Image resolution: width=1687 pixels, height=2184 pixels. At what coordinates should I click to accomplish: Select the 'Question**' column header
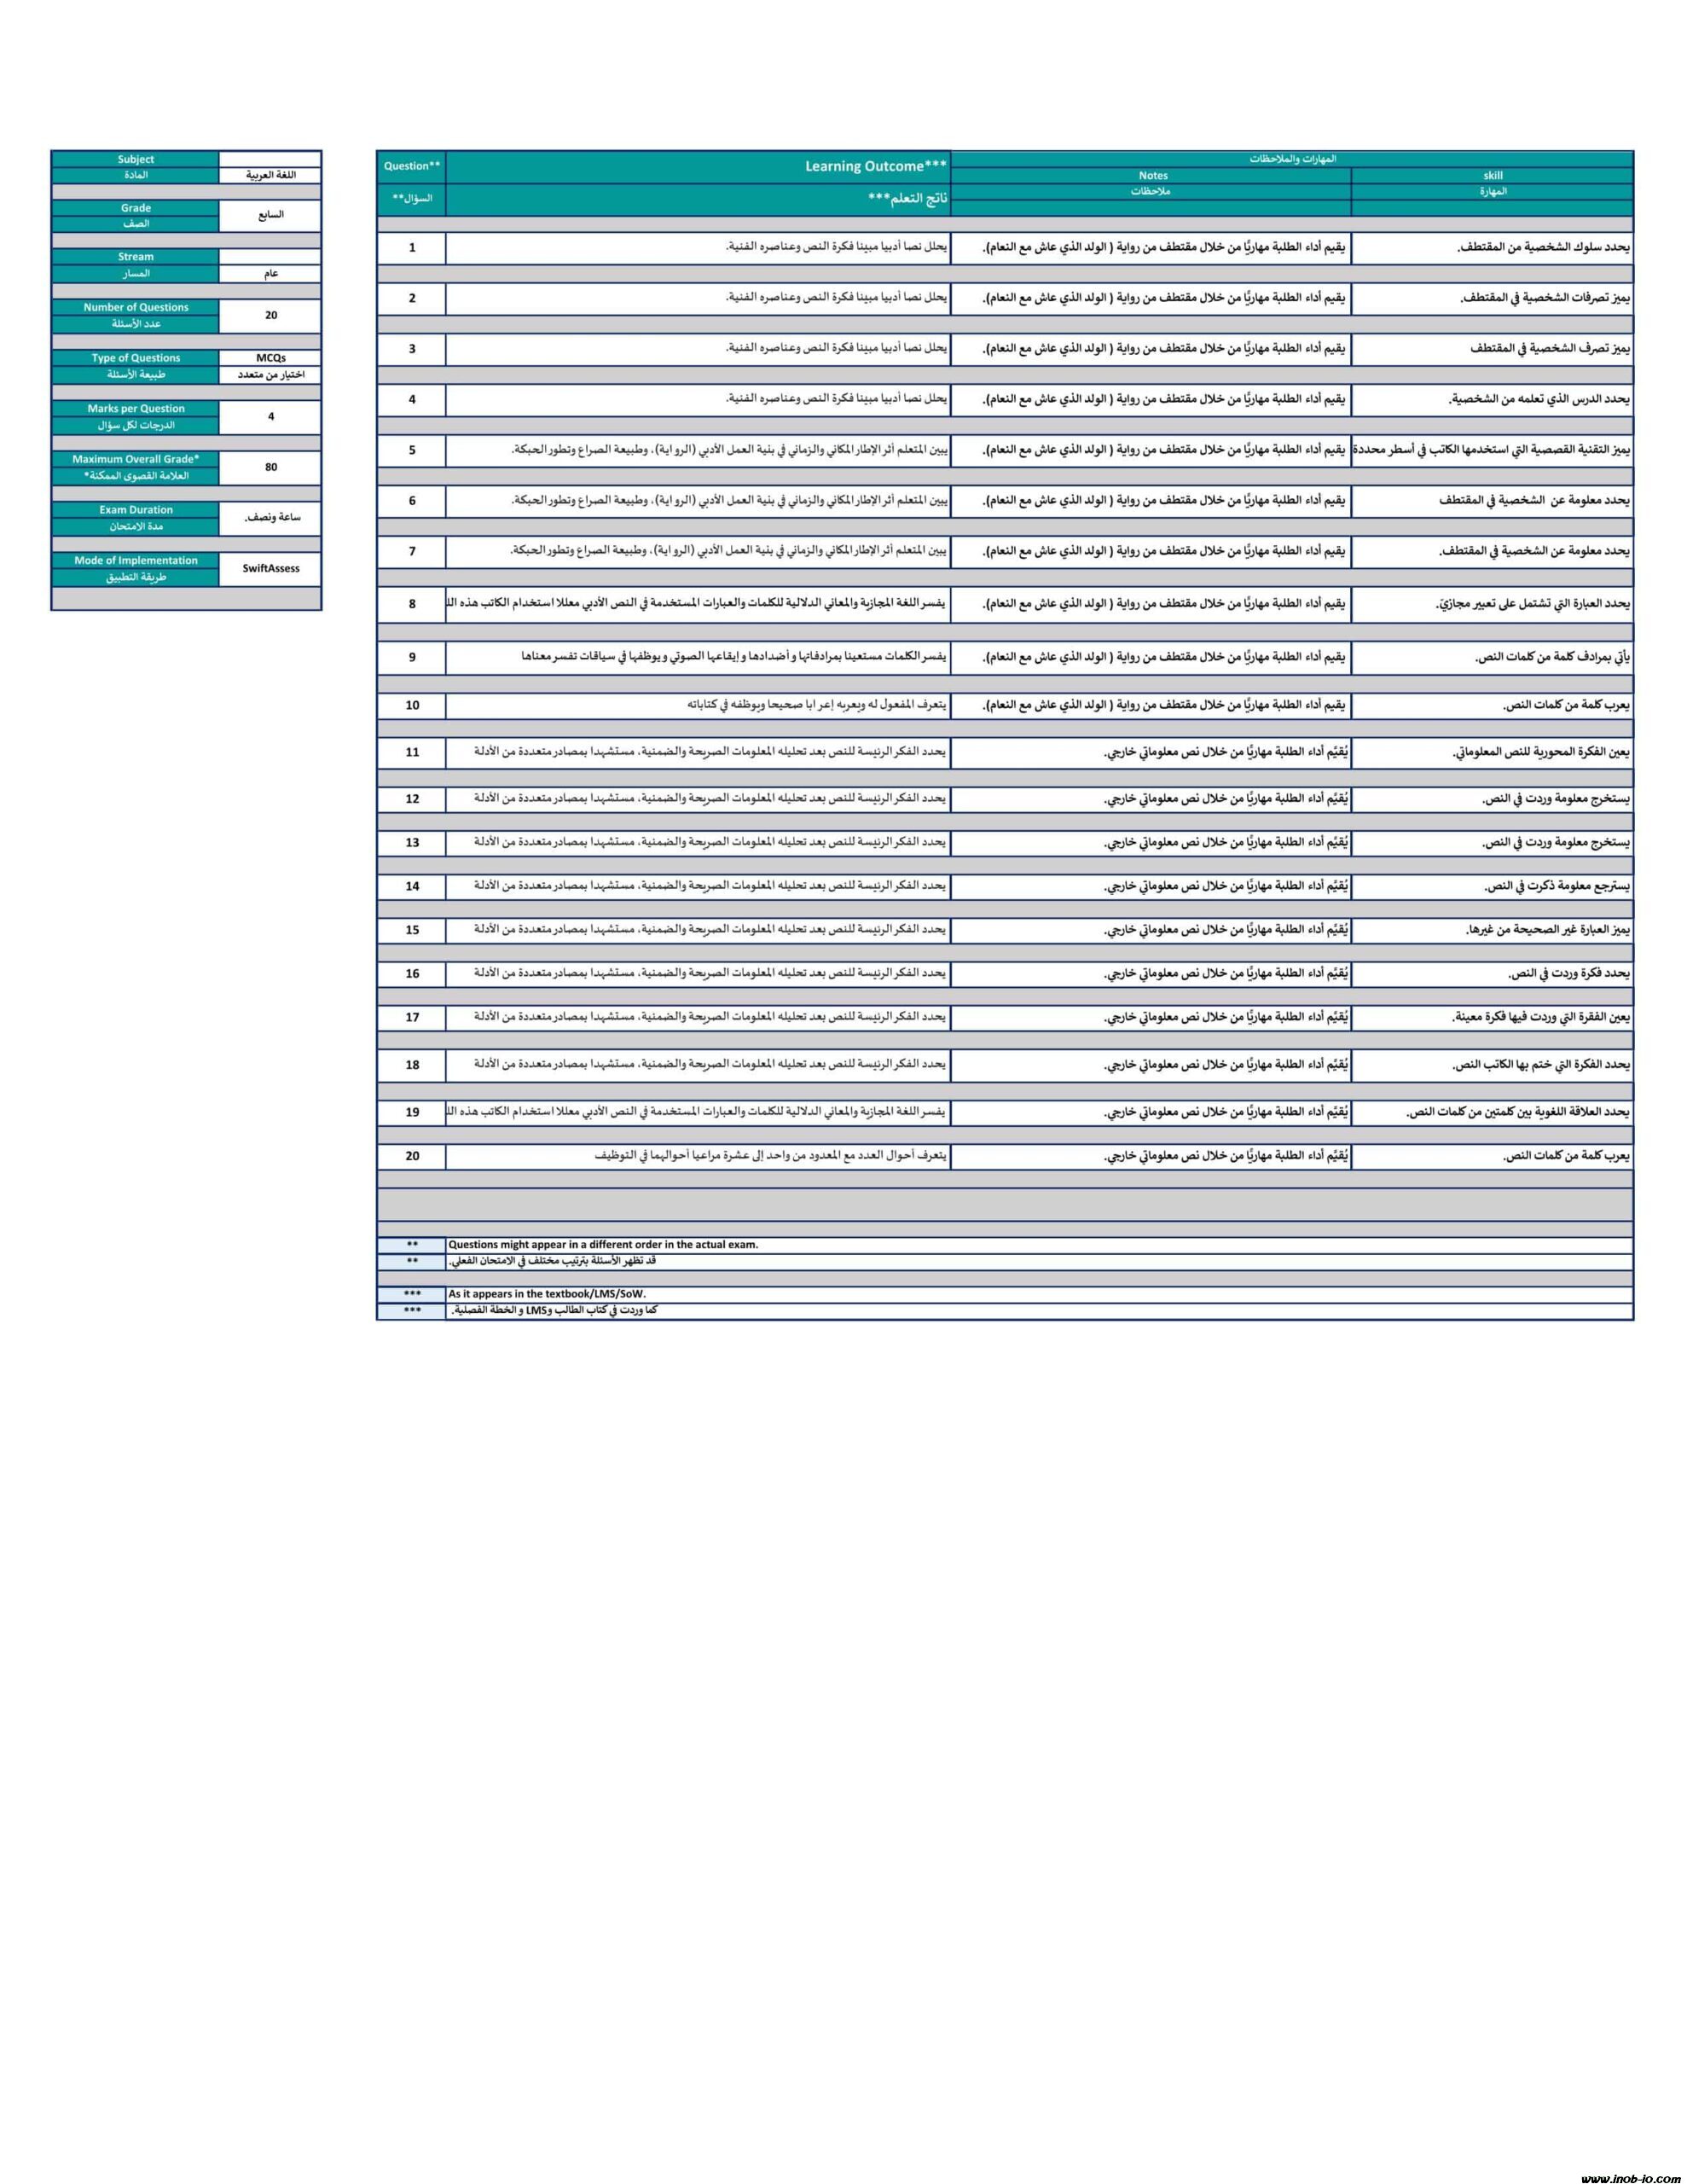click(x=411, y=166)
